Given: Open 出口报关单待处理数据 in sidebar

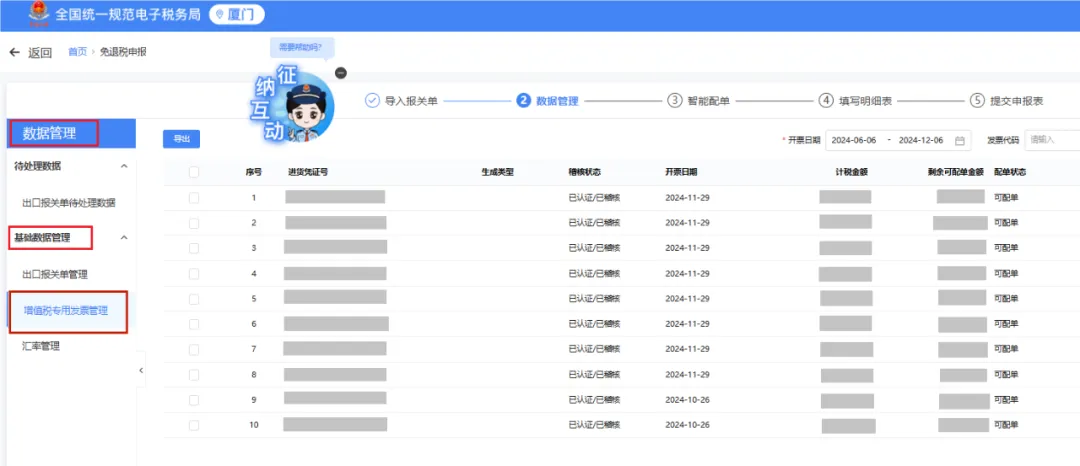Looking at the screenshot, I should click(68, 203).
